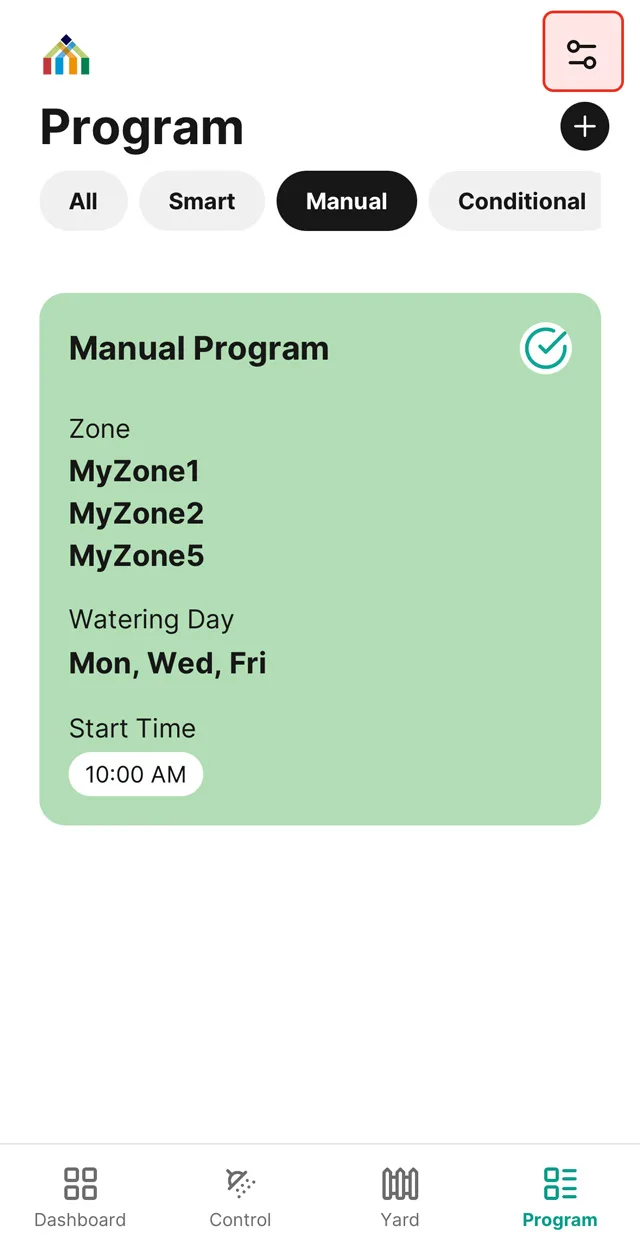Click the colorful house app logo

coord(66,56)
